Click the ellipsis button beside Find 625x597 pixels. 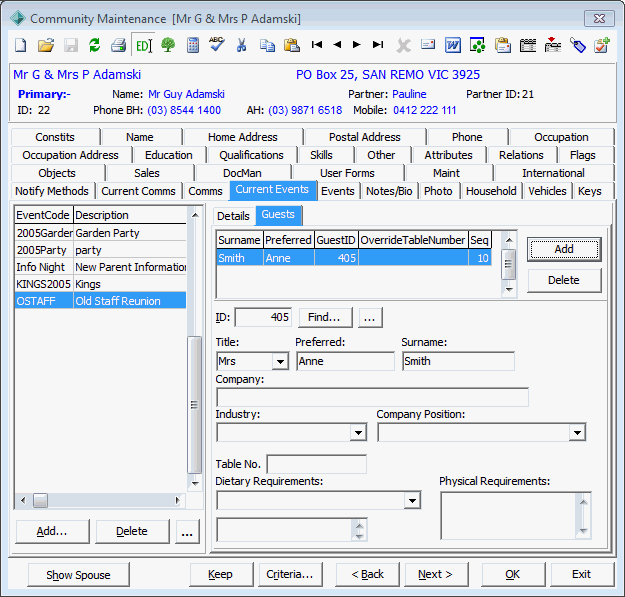pyautogui.click(x=370, y=317)
